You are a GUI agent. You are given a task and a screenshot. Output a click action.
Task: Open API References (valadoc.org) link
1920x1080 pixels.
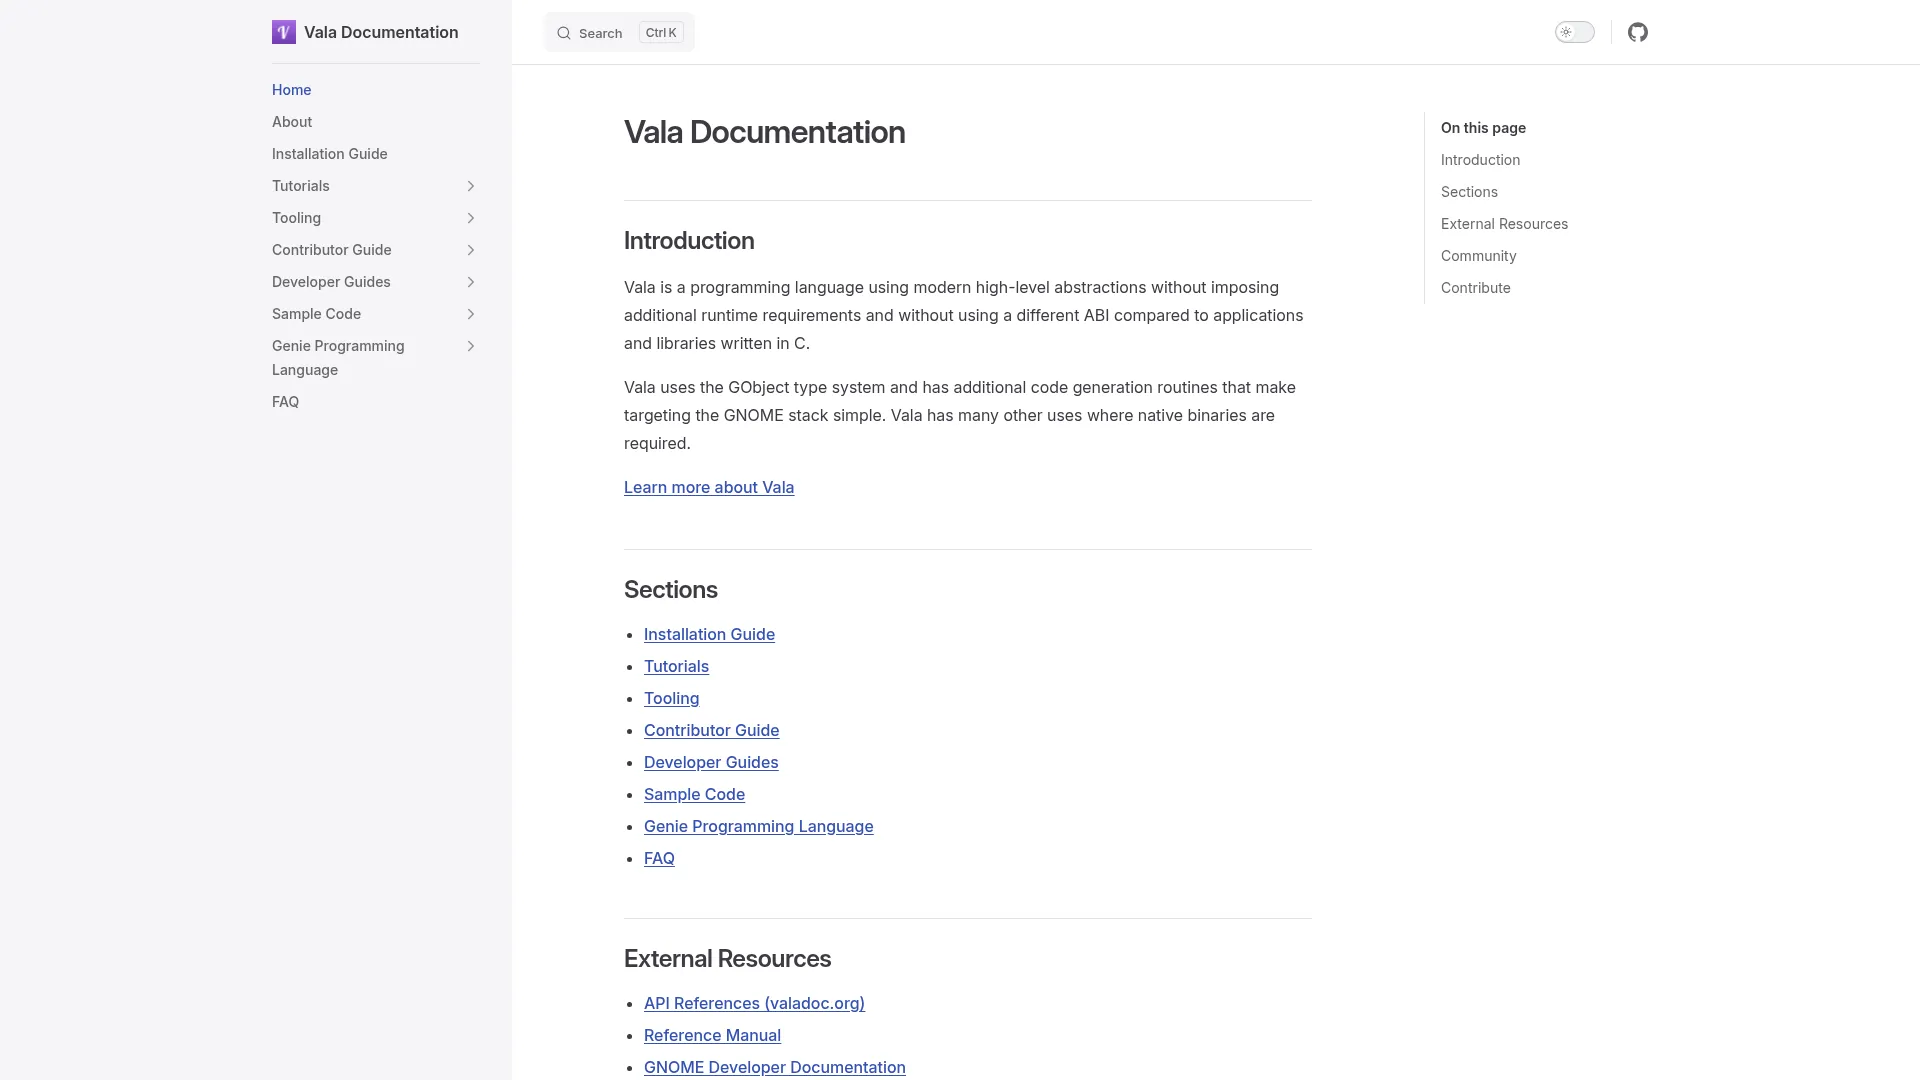[x=754, y=1003]
